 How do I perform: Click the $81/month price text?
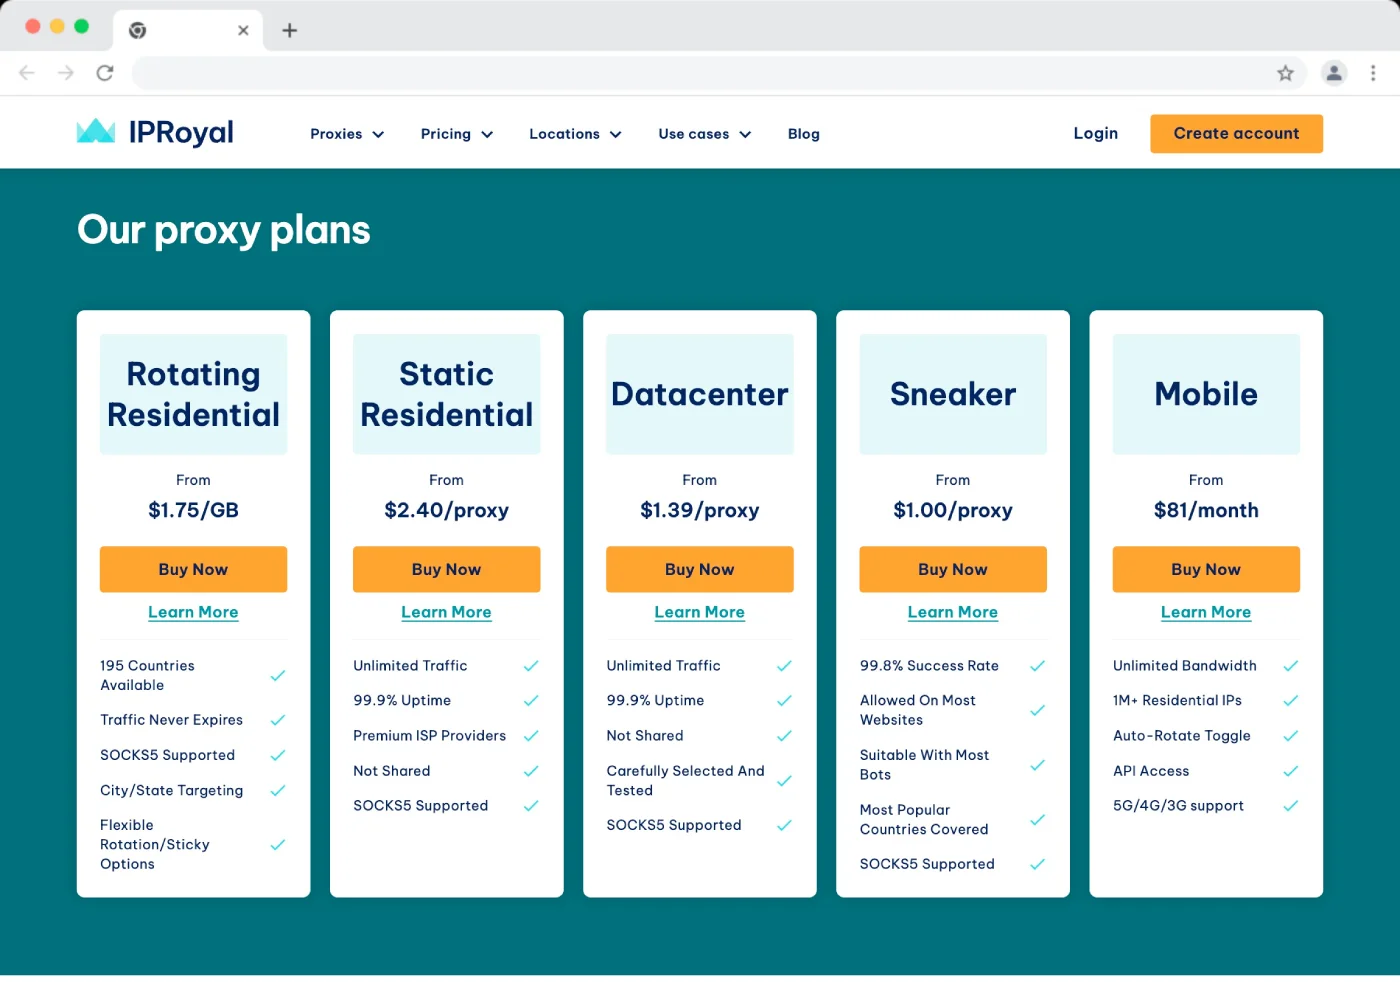pyautogui.click(x=1206, y=510)
